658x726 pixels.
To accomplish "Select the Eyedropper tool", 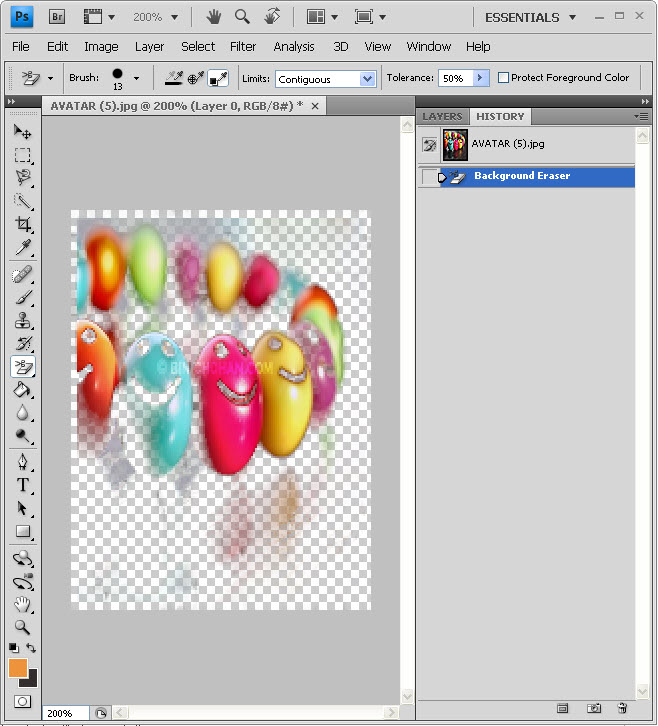I will pyautogui.click(x=22, y=248).
